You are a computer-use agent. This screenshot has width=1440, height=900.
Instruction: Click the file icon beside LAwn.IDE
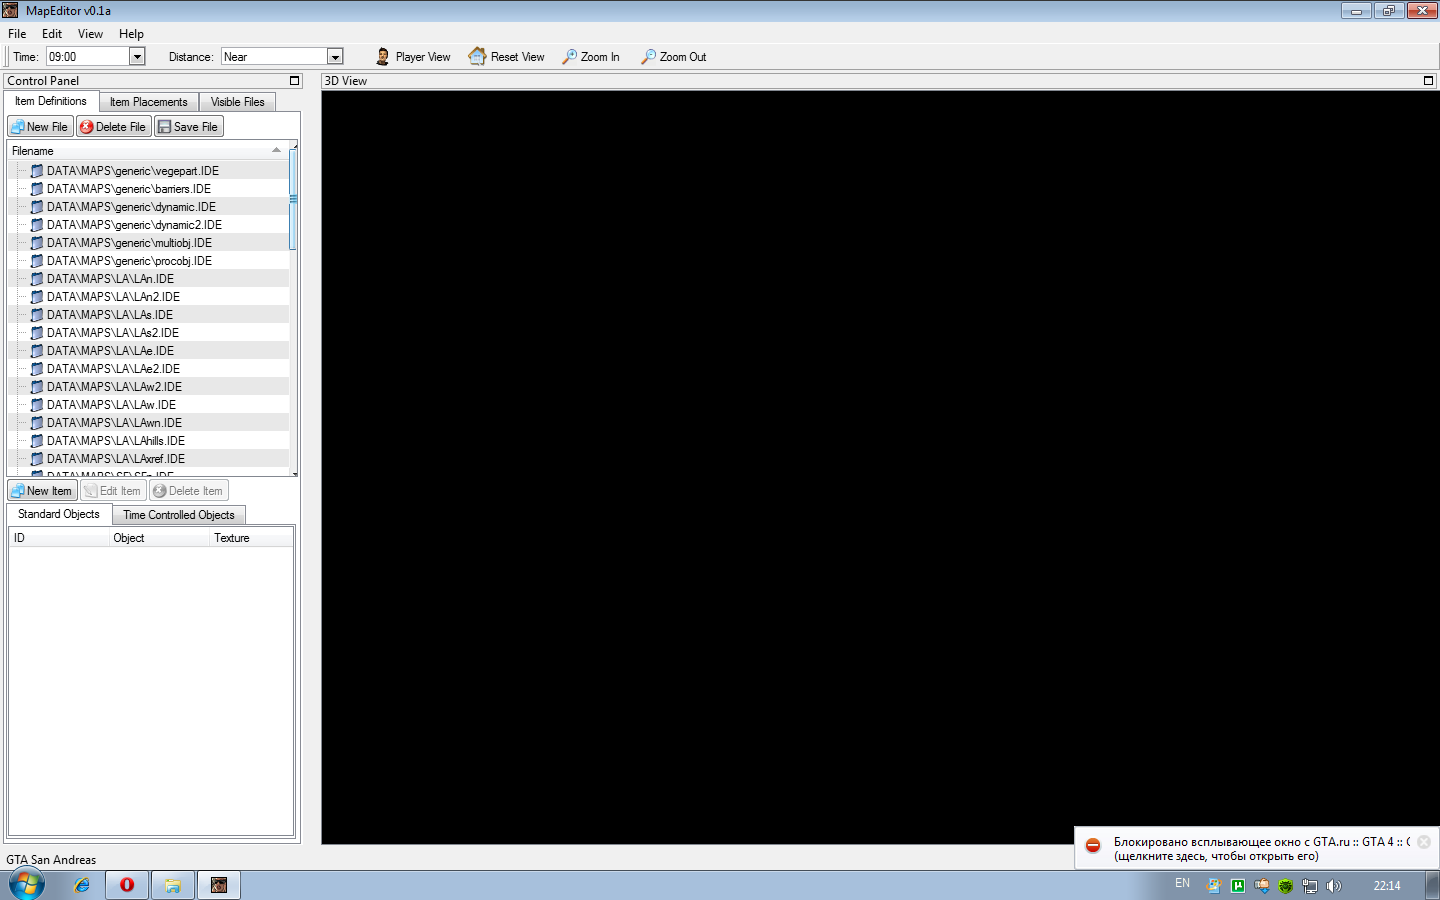pos(37,423)
